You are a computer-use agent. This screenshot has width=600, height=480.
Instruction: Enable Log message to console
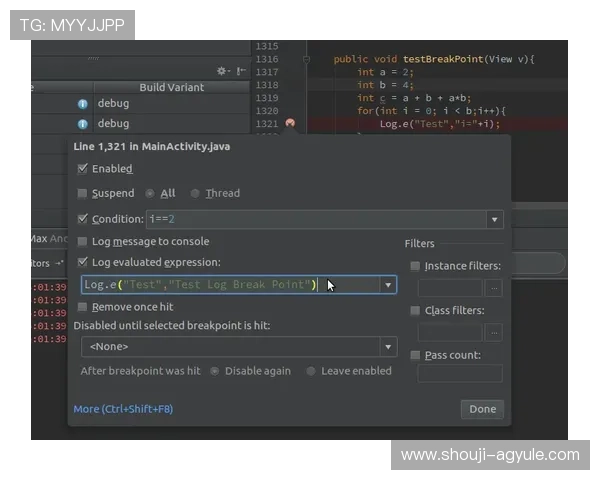pos(83,241)
